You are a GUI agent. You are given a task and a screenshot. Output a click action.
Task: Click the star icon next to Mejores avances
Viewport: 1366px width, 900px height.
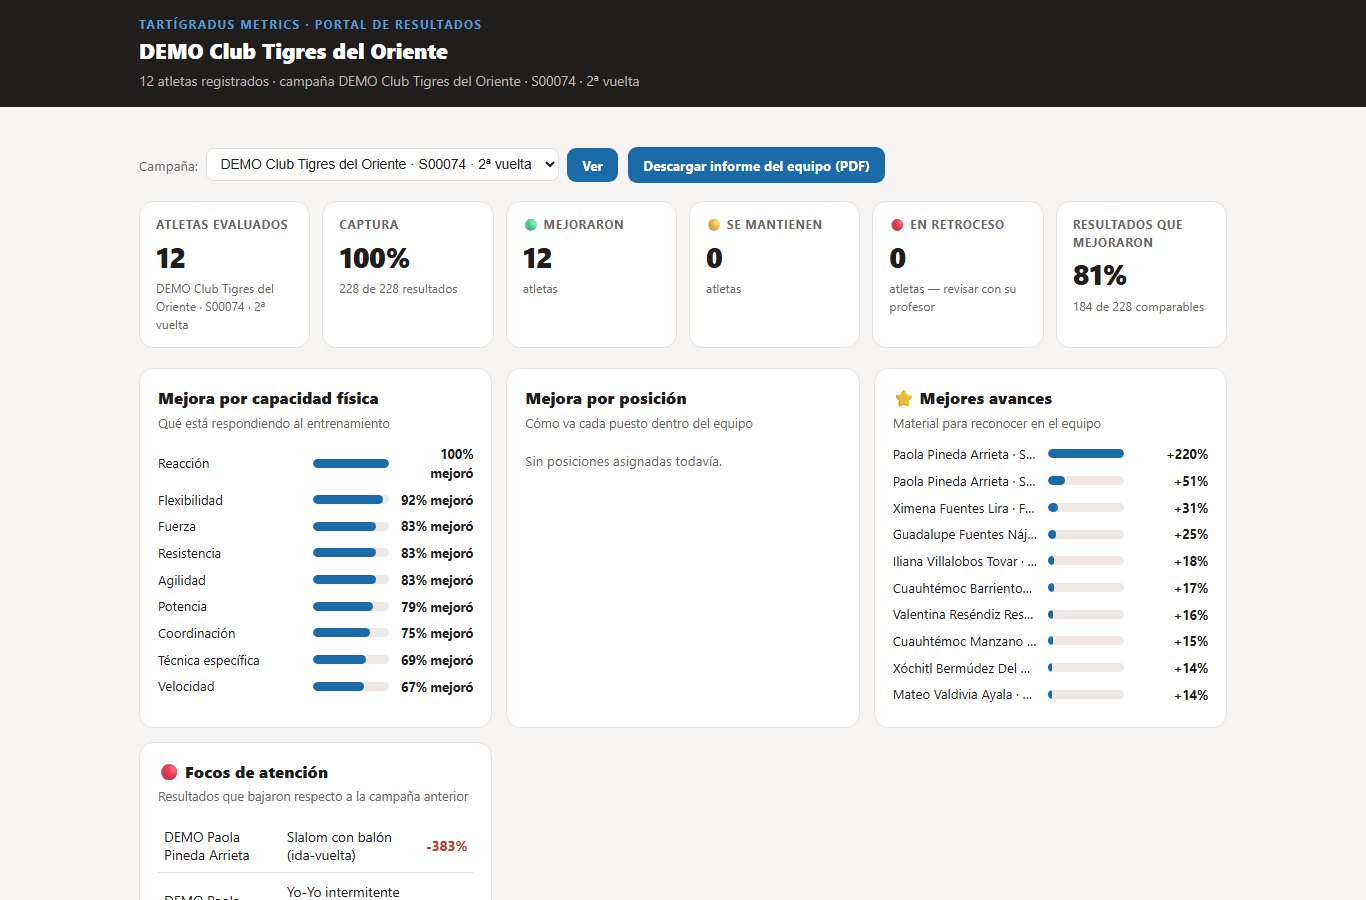(903, 398)
